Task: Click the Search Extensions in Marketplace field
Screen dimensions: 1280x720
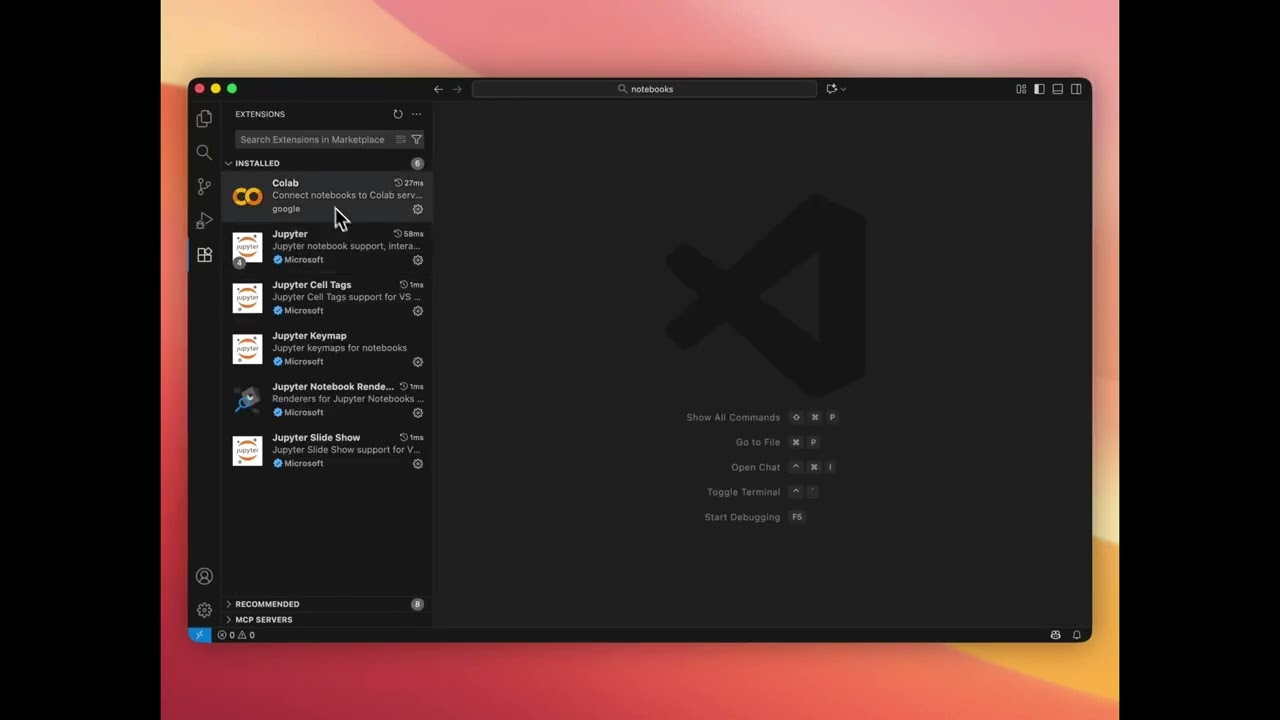Action: click(x=330, y=140)
